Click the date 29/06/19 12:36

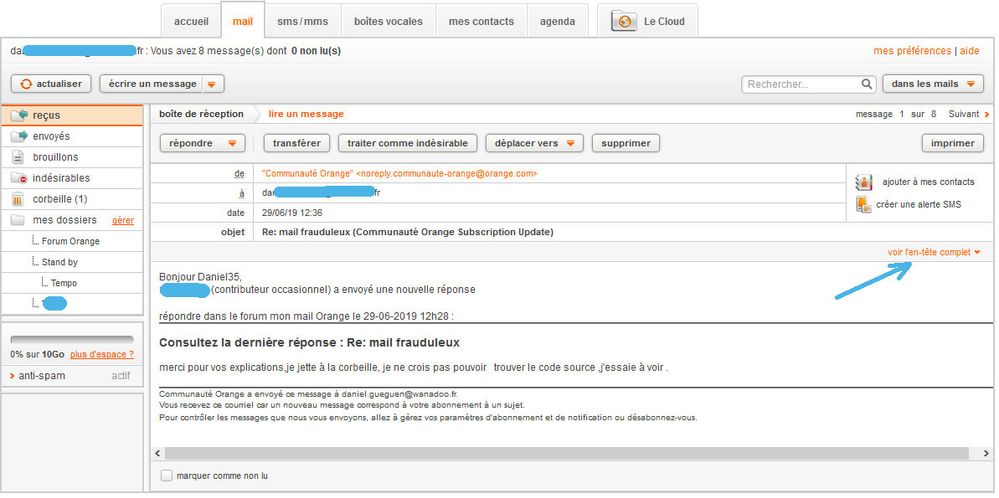pyautogui.click(x=292, y=213)
